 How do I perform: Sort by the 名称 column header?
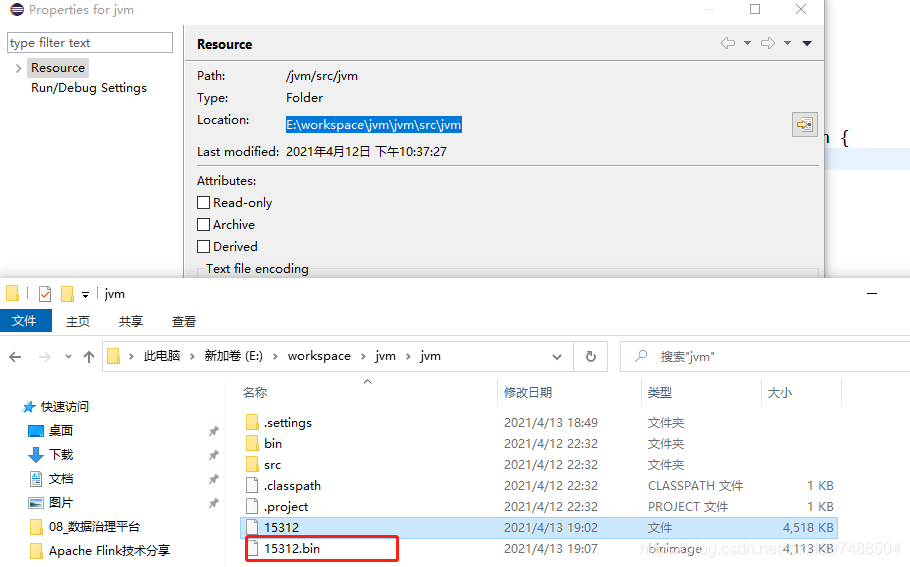point(255,393)
